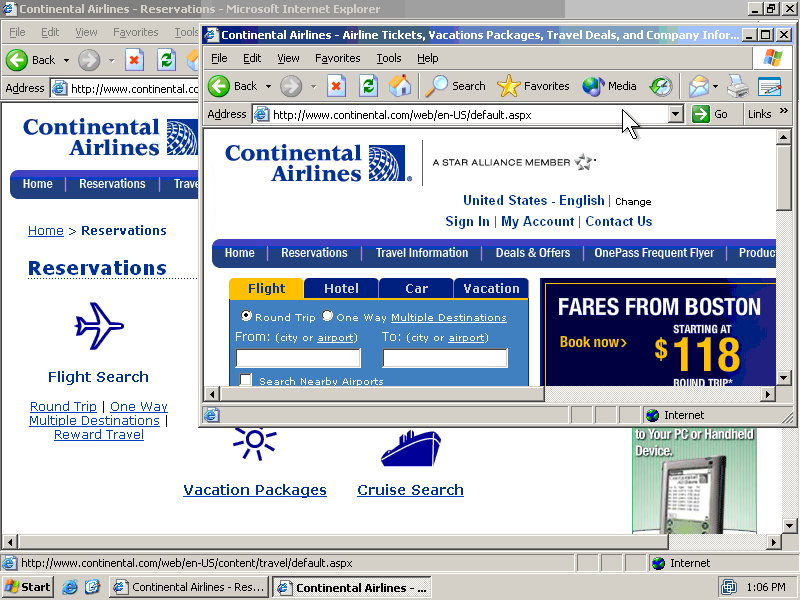
Task: Open Back history dropdown in rear window
Action: click(66, 60)
